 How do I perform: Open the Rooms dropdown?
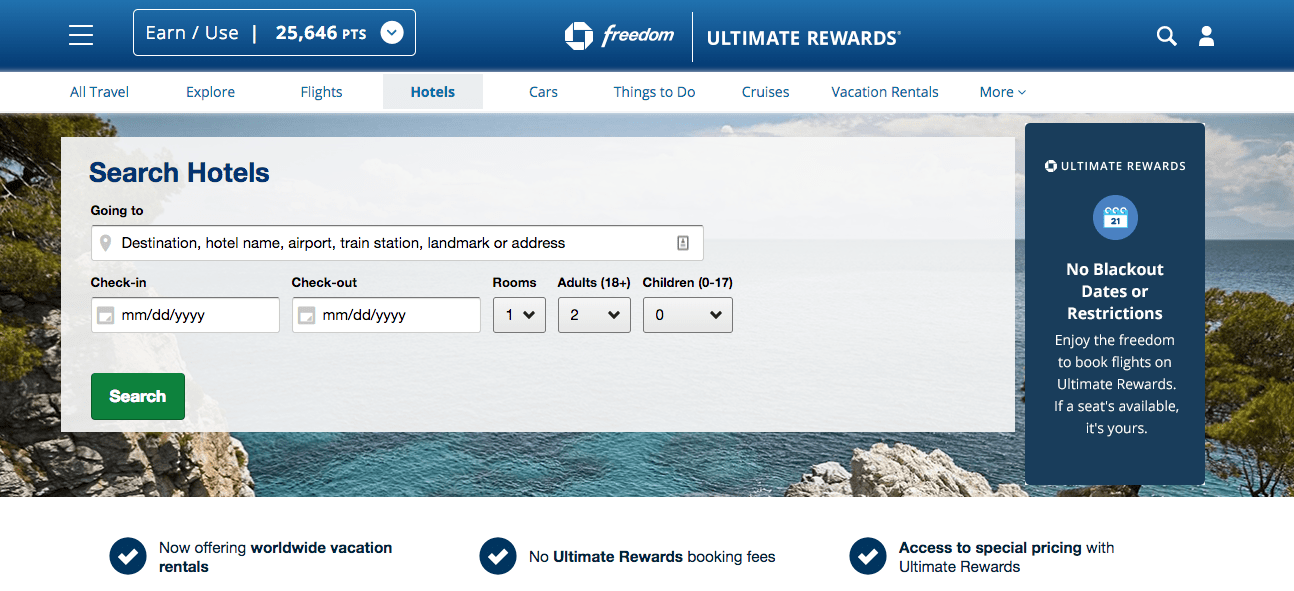click(x=519, y=315)
